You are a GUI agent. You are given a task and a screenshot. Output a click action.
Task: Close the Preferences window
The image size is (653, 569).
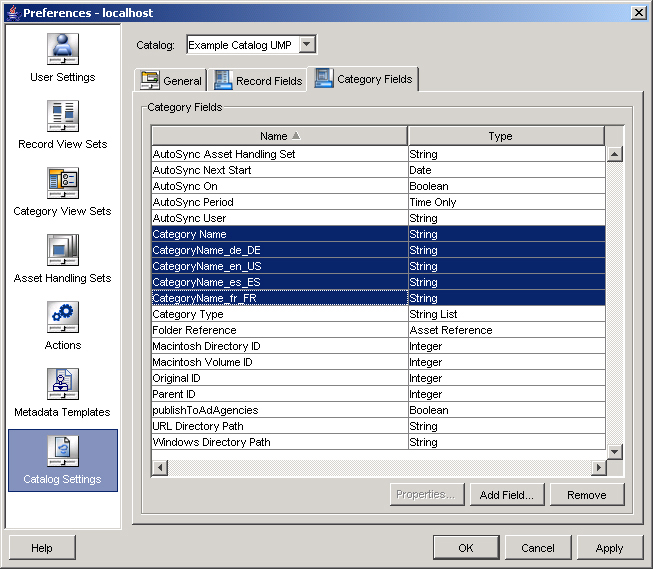click(x=639, y=13)
